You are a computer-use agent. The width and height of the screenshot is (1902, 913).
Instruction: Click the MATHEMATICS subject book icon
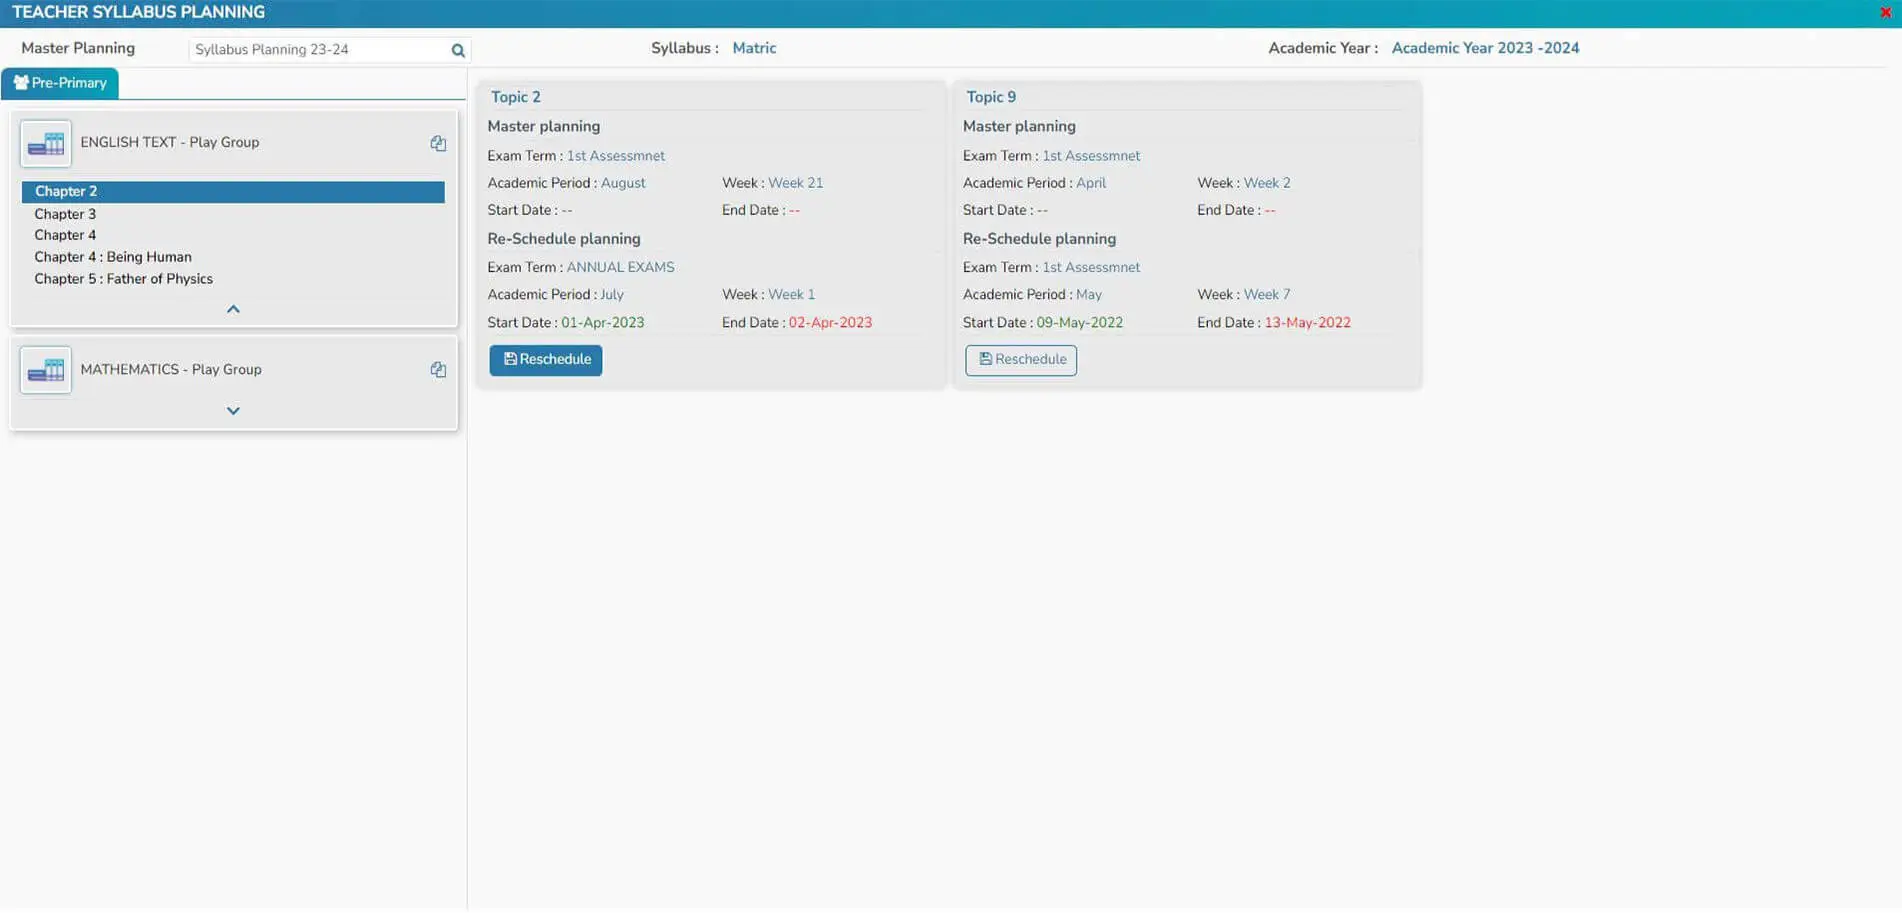pyautogui.click(x=46, y=370)
